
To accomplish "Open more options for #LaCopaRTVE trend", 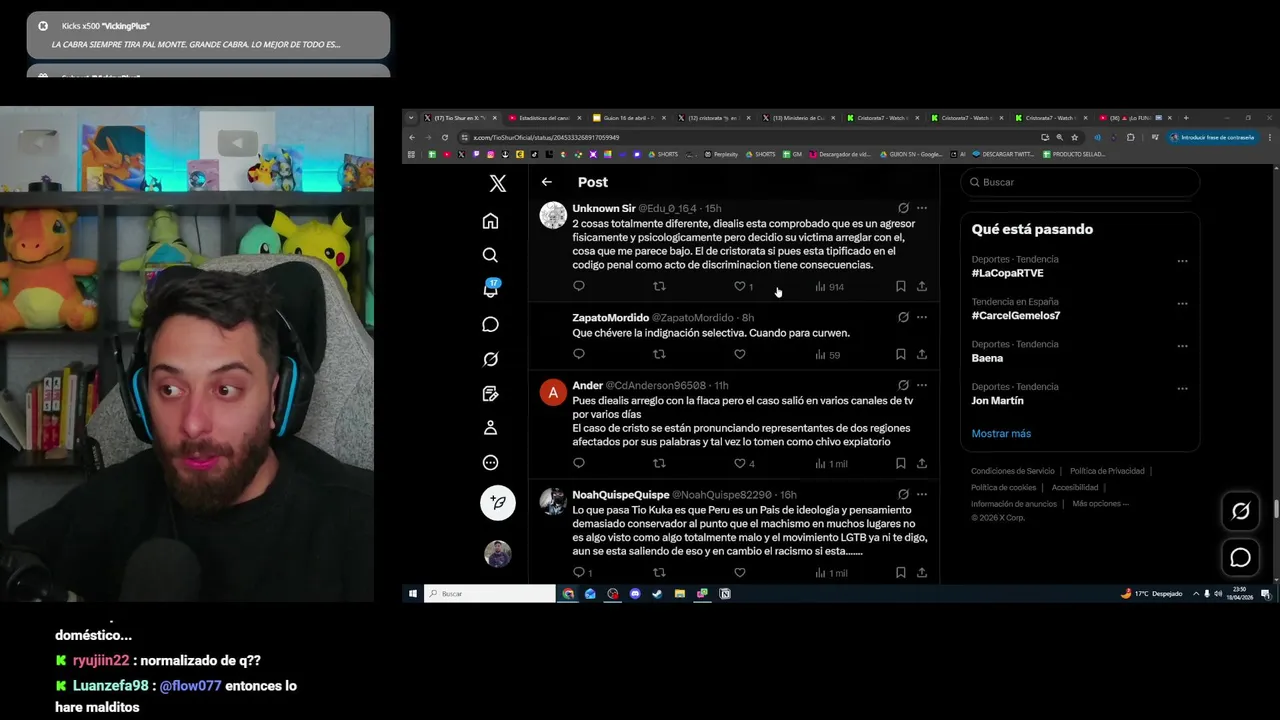I will (x=1182, y=261).
